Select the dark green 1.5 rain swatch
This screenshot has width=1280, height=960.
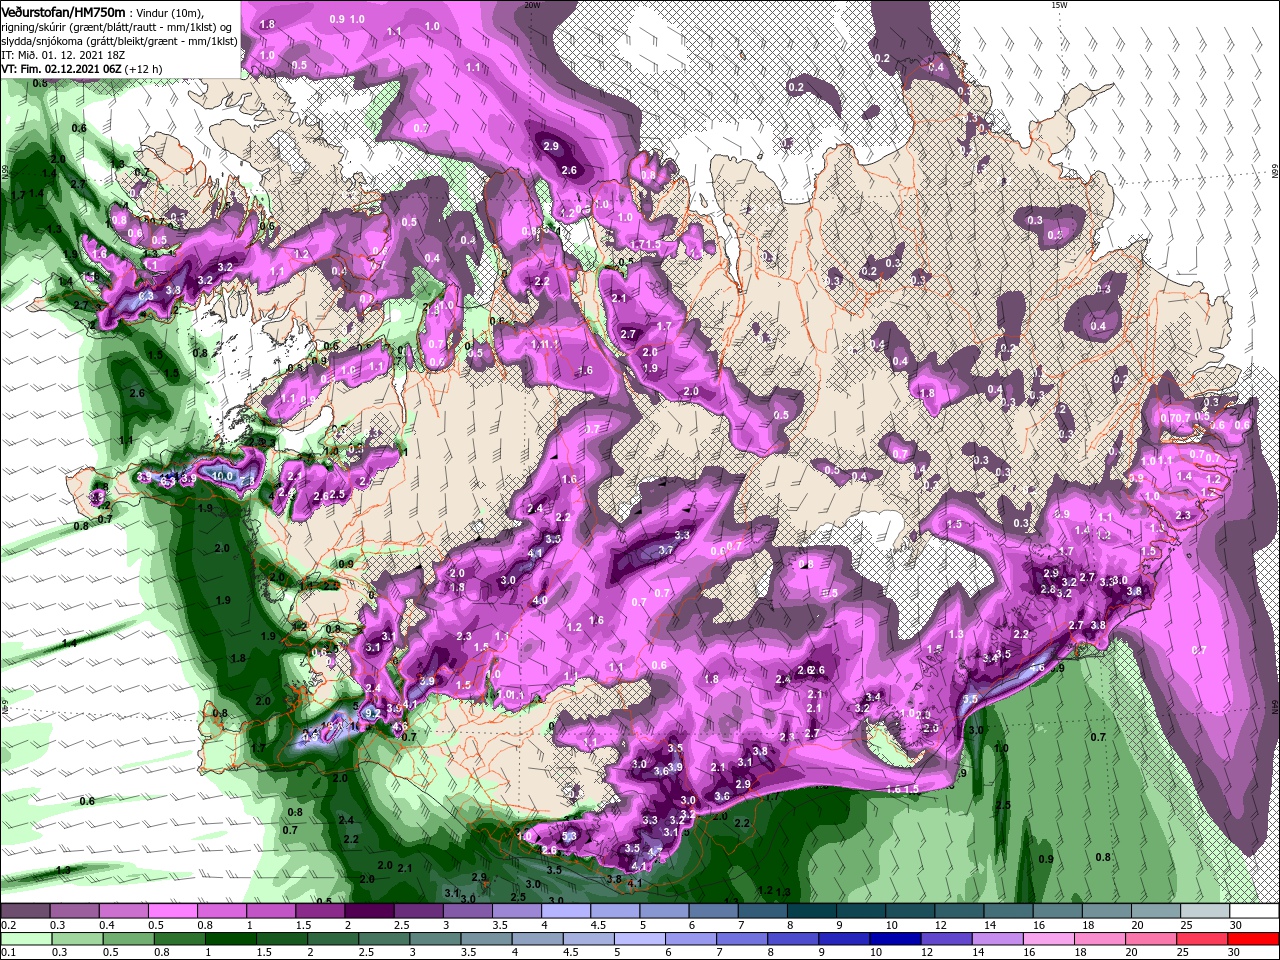pos(283,938)
